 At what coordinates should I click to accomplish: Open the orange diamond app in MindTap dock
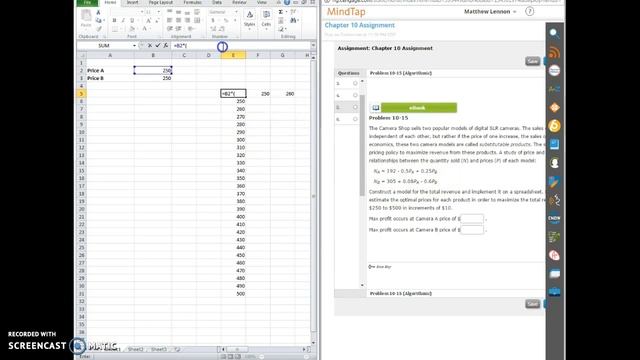(554, 108)
